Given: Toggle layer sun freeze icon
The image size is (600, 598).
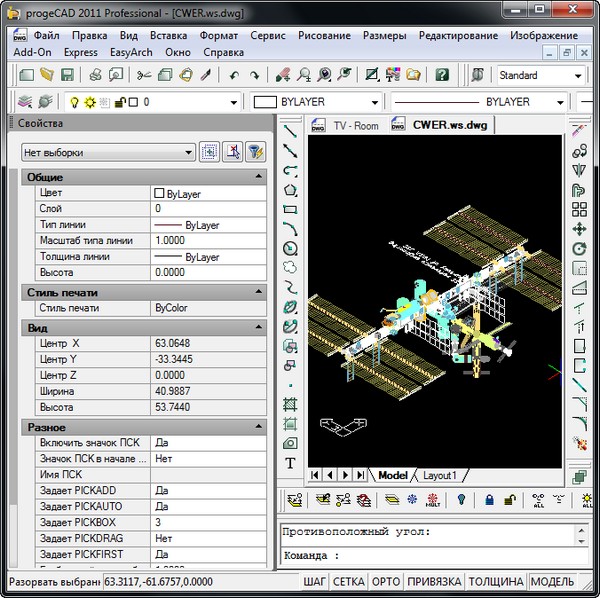Looking at the screenshot, I should click(x=90, y=102).
